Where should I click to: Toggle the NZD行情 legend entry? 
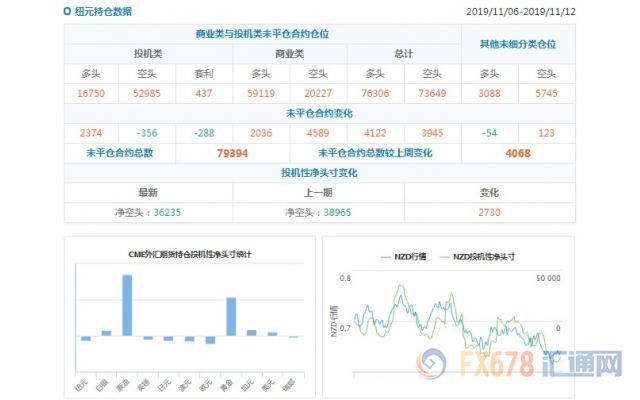click(x=404, y=257)
